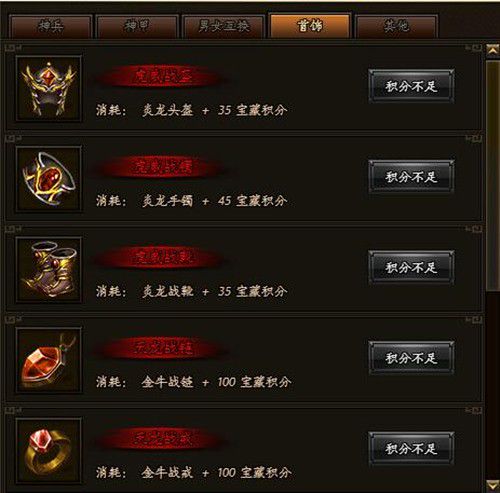The height and width of the screenshot is (493, 500).
Task: Click 积分不足 button for 金牛战链 row
Action: tap(411, 358)
